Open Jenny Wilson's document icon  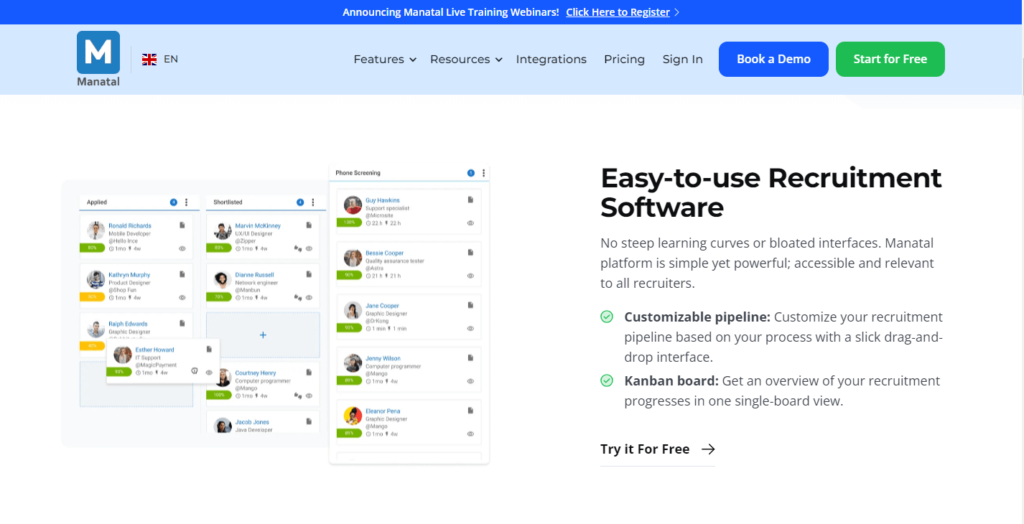click(470, 358)
